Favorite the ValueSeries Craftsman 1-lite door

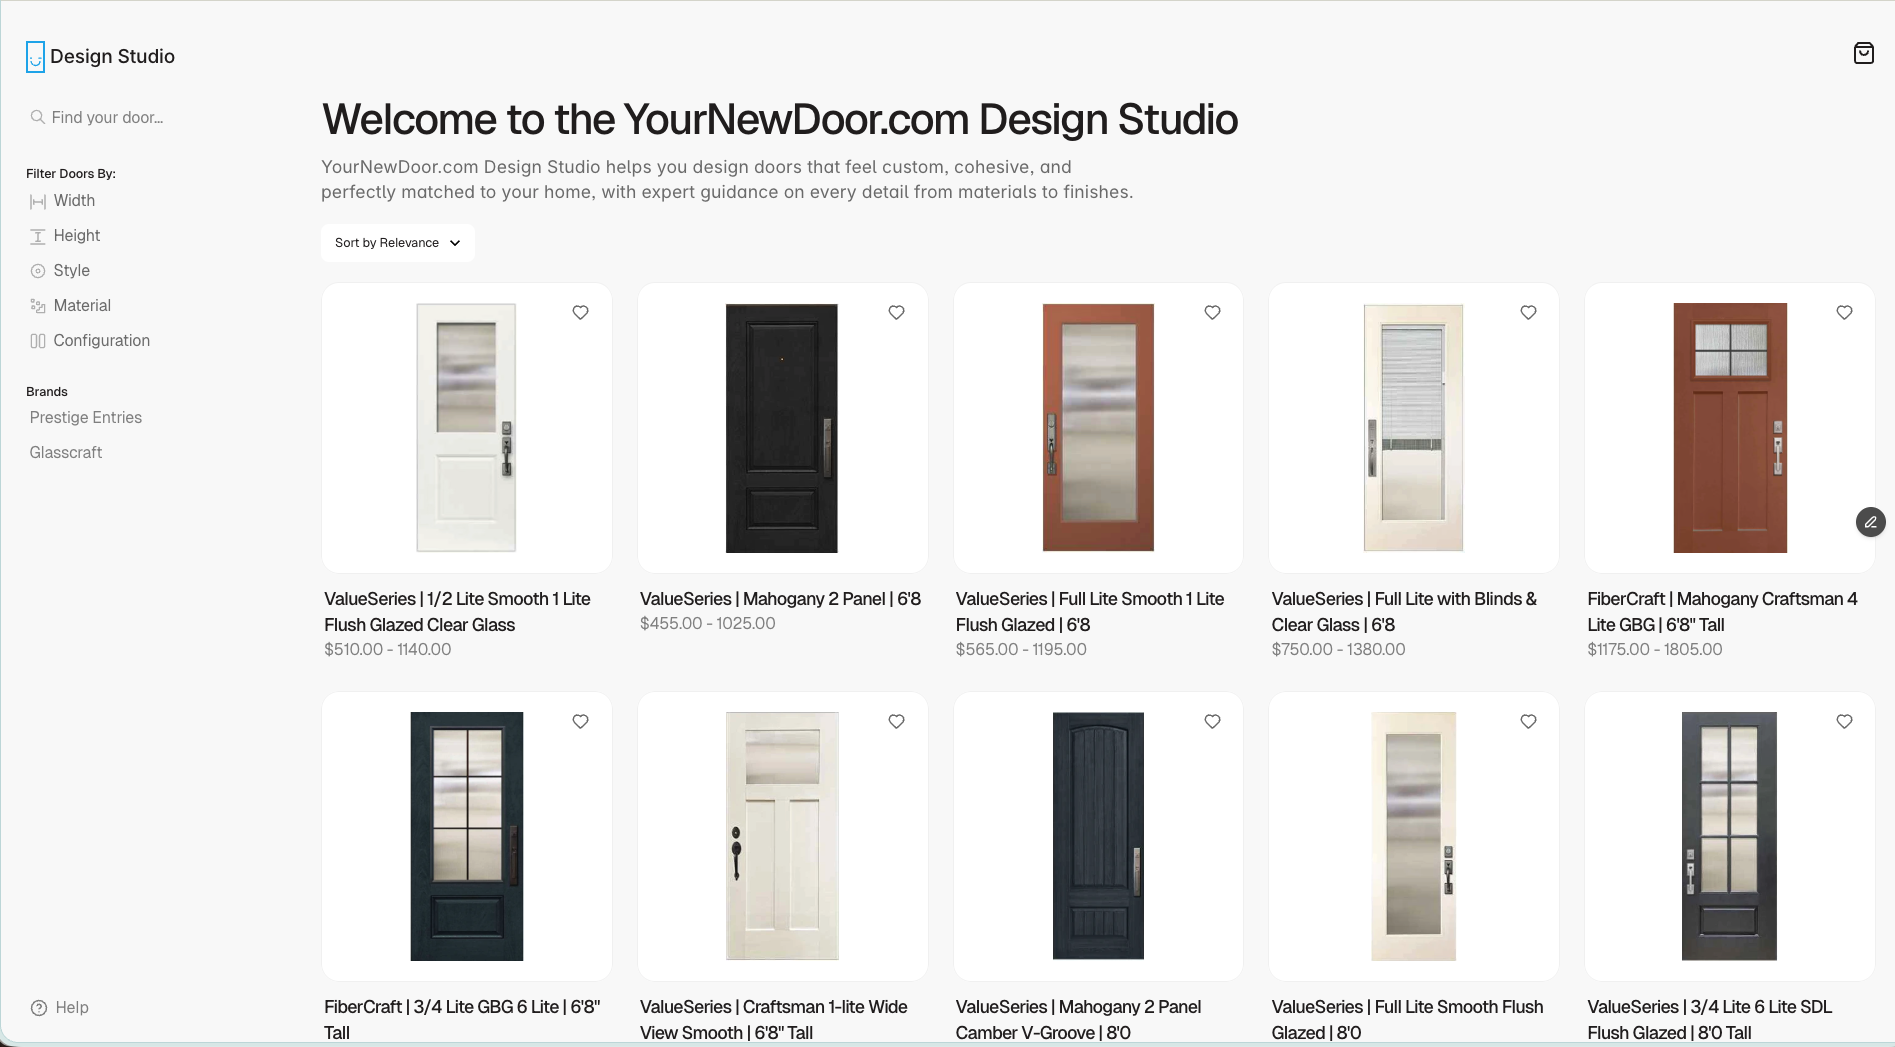[896, 720]
